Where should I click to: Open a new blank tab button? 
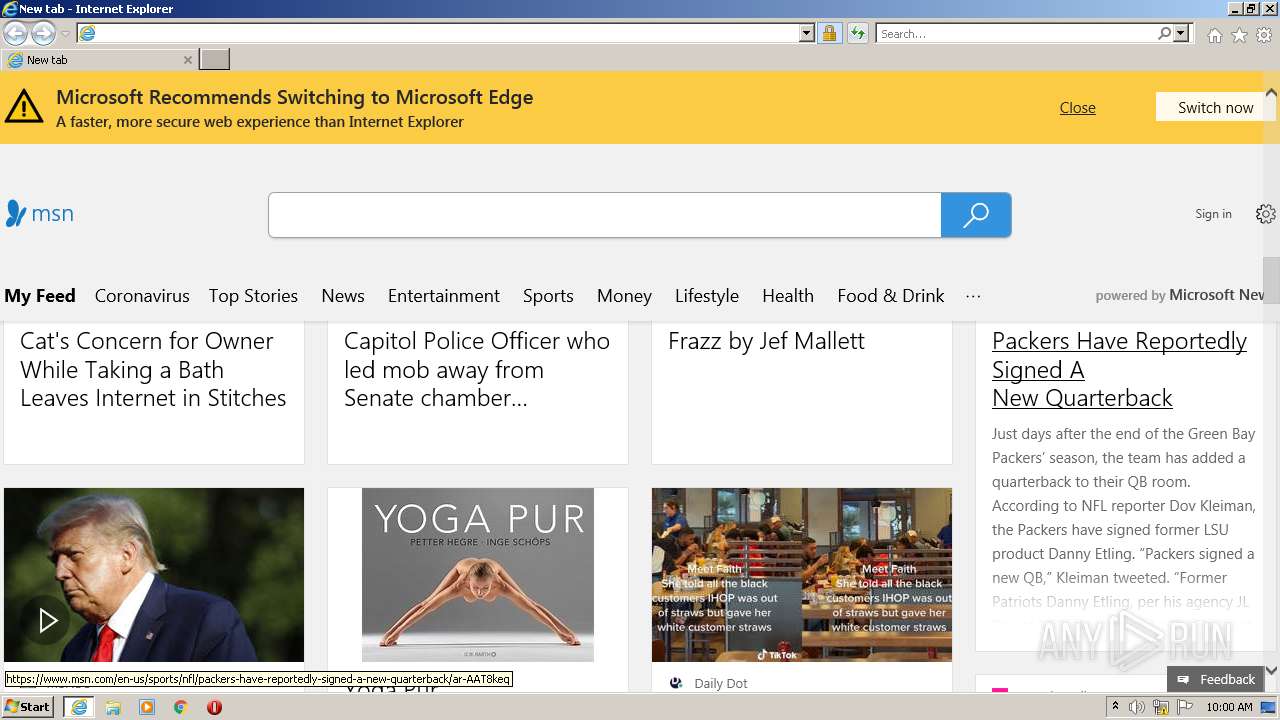pyautogui.click(x=215, y=60)
